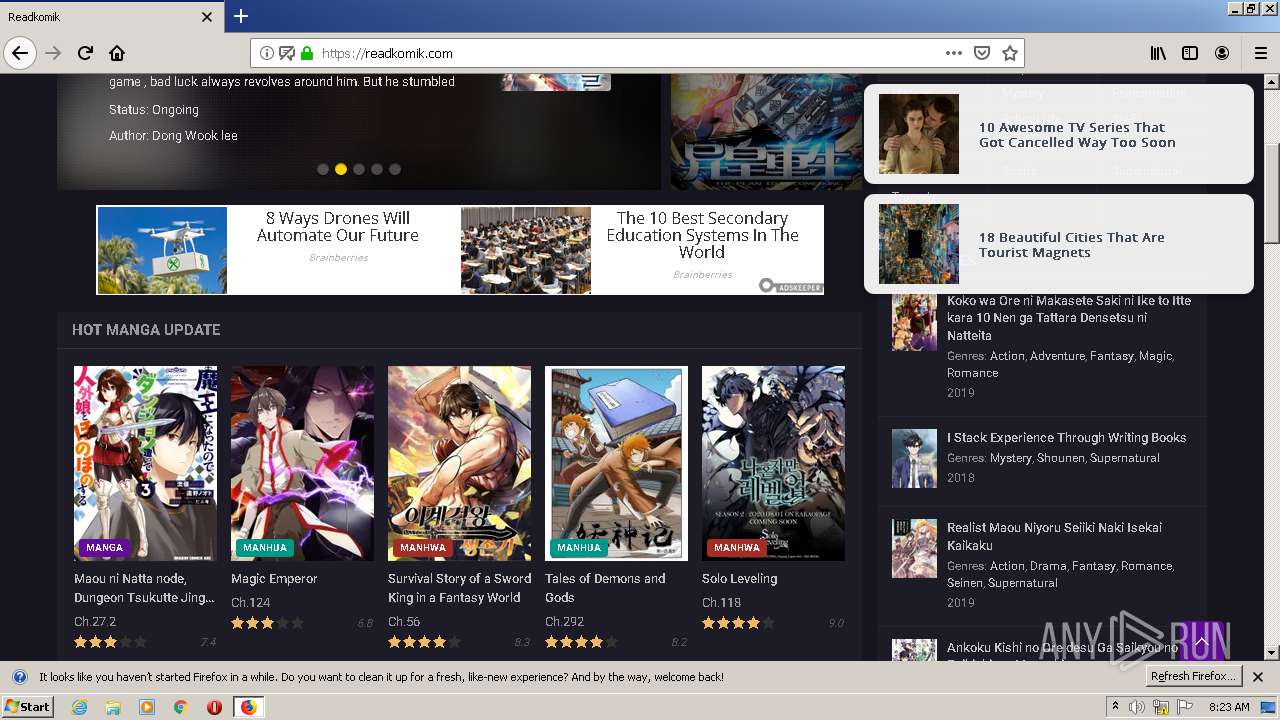This screenshot has width=1280, height=720.
Task: Switch to the Readkomik tab
Action: 110,17
